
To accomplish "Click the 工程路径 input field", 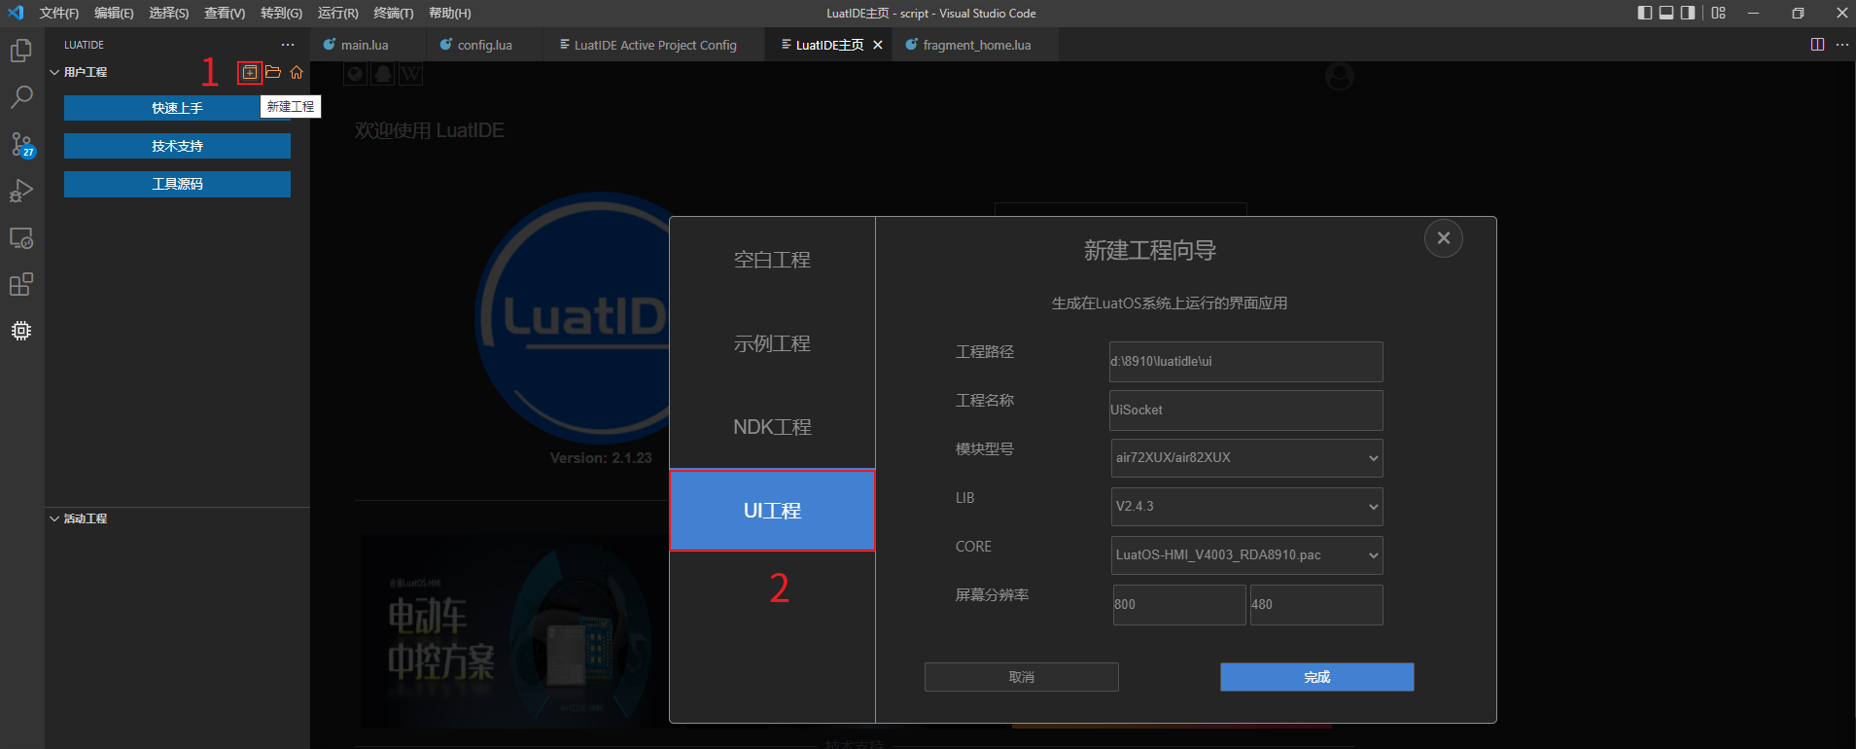I will (1246, 361).
